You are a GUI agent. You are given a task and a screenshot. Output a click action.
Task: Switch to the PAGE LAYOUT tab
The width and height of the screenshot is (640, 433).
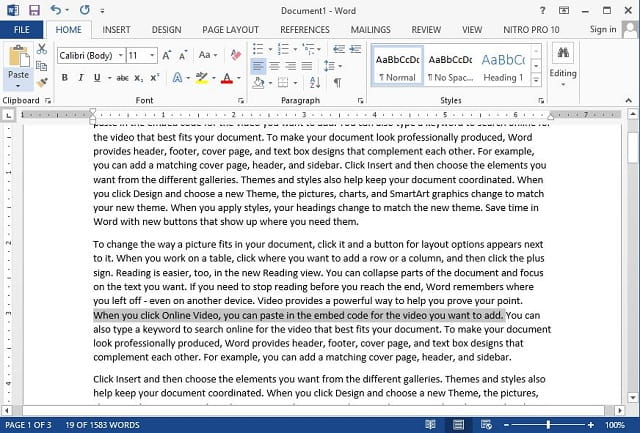(x=230, y=30)
